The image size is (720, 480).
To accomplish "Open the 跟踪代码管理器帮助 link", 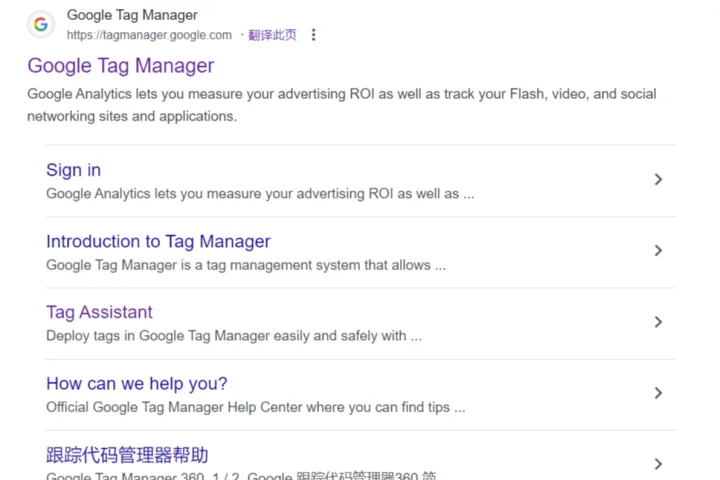I will 127,455.
